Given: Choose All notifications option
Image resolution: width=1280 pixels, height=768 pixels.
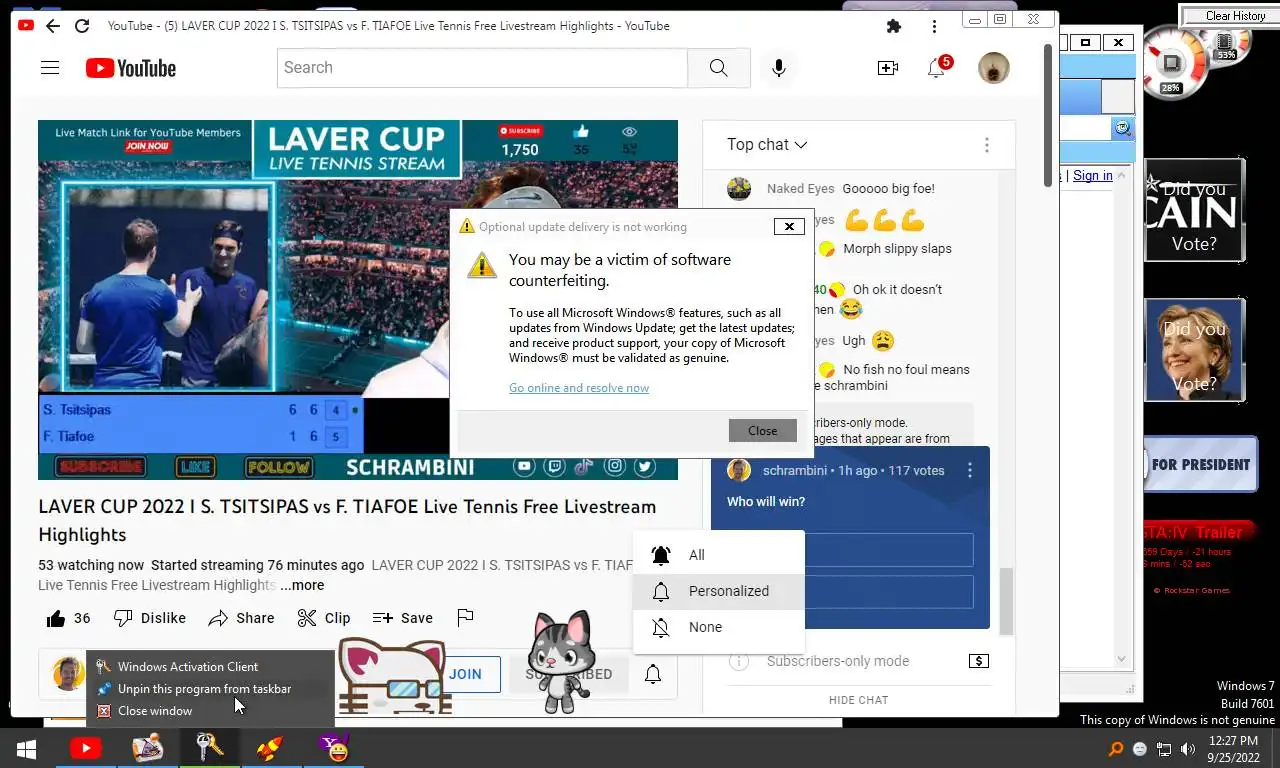Looking at the screenshot, I should click(718, 555).
